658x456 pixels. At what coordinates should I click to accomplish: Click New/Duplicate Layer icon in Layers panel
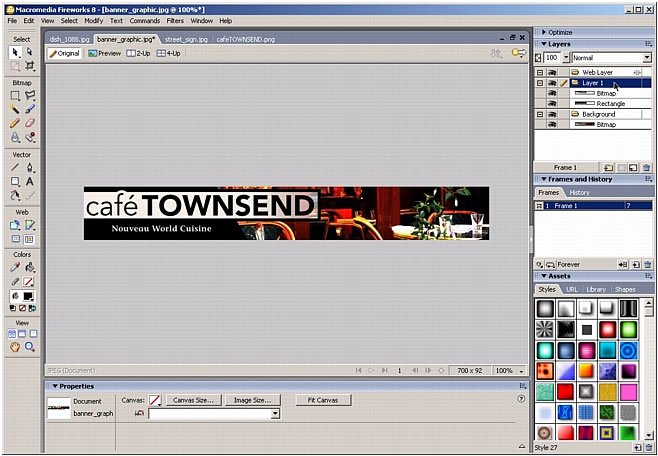608,168
